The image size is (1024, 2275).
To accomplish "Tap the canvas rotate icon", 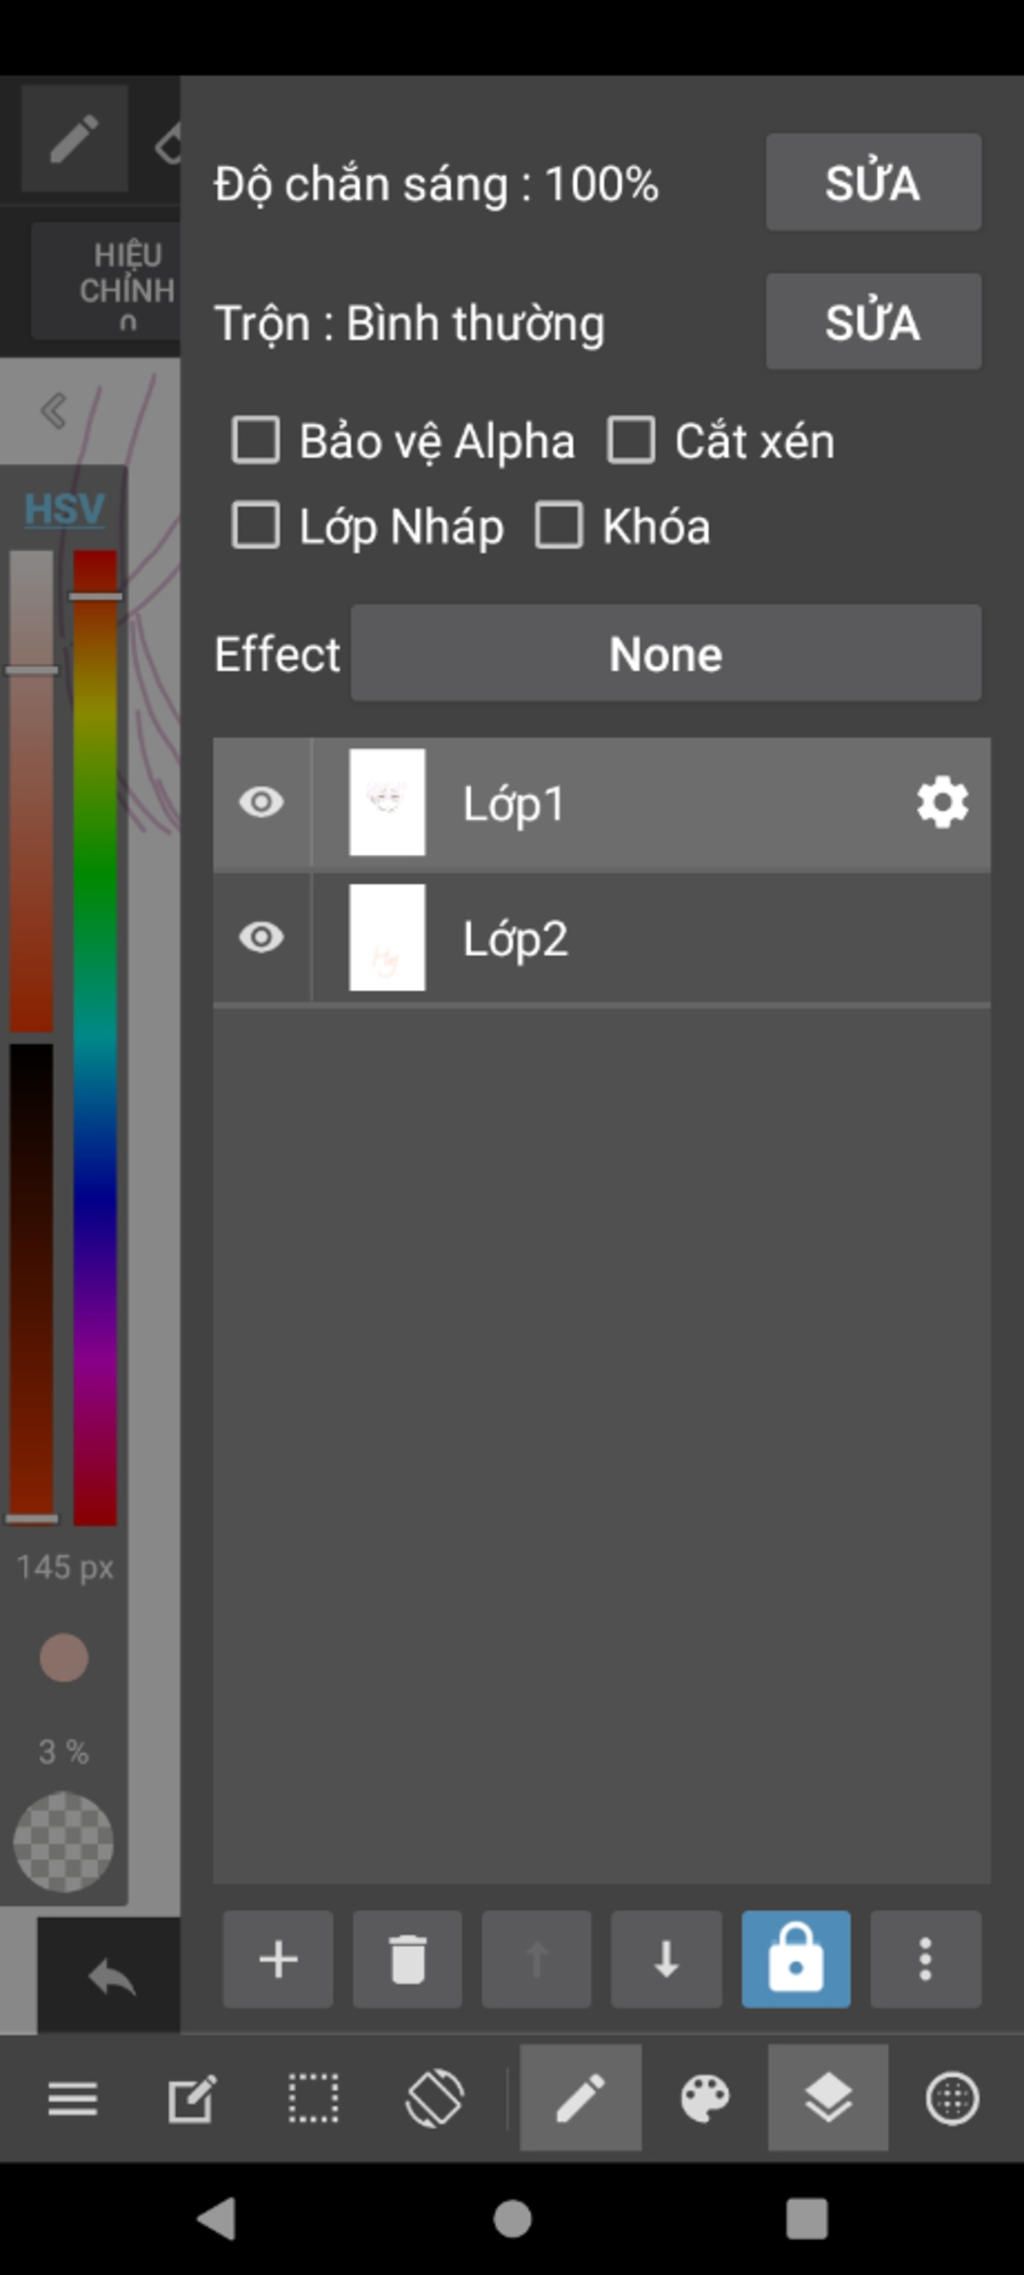I will (x=435, y=2098).
